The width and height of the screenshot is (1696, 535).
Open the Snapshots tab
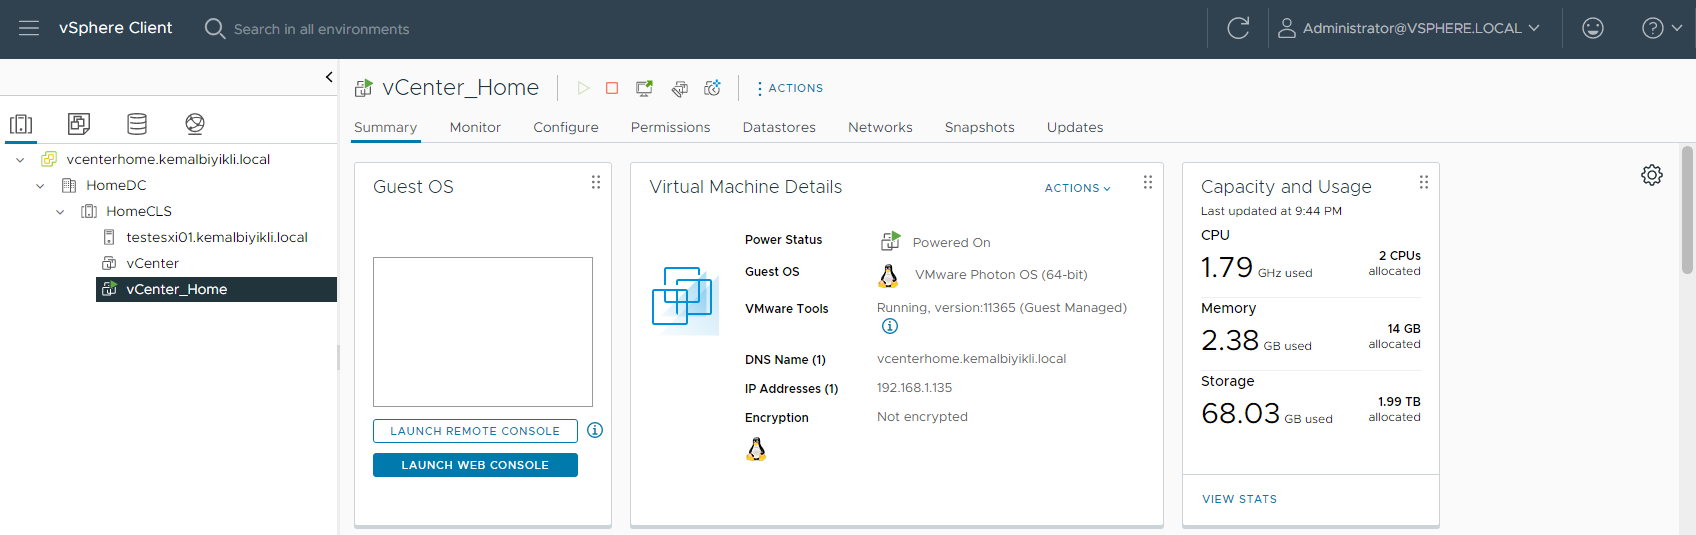[x=979, y=127]
